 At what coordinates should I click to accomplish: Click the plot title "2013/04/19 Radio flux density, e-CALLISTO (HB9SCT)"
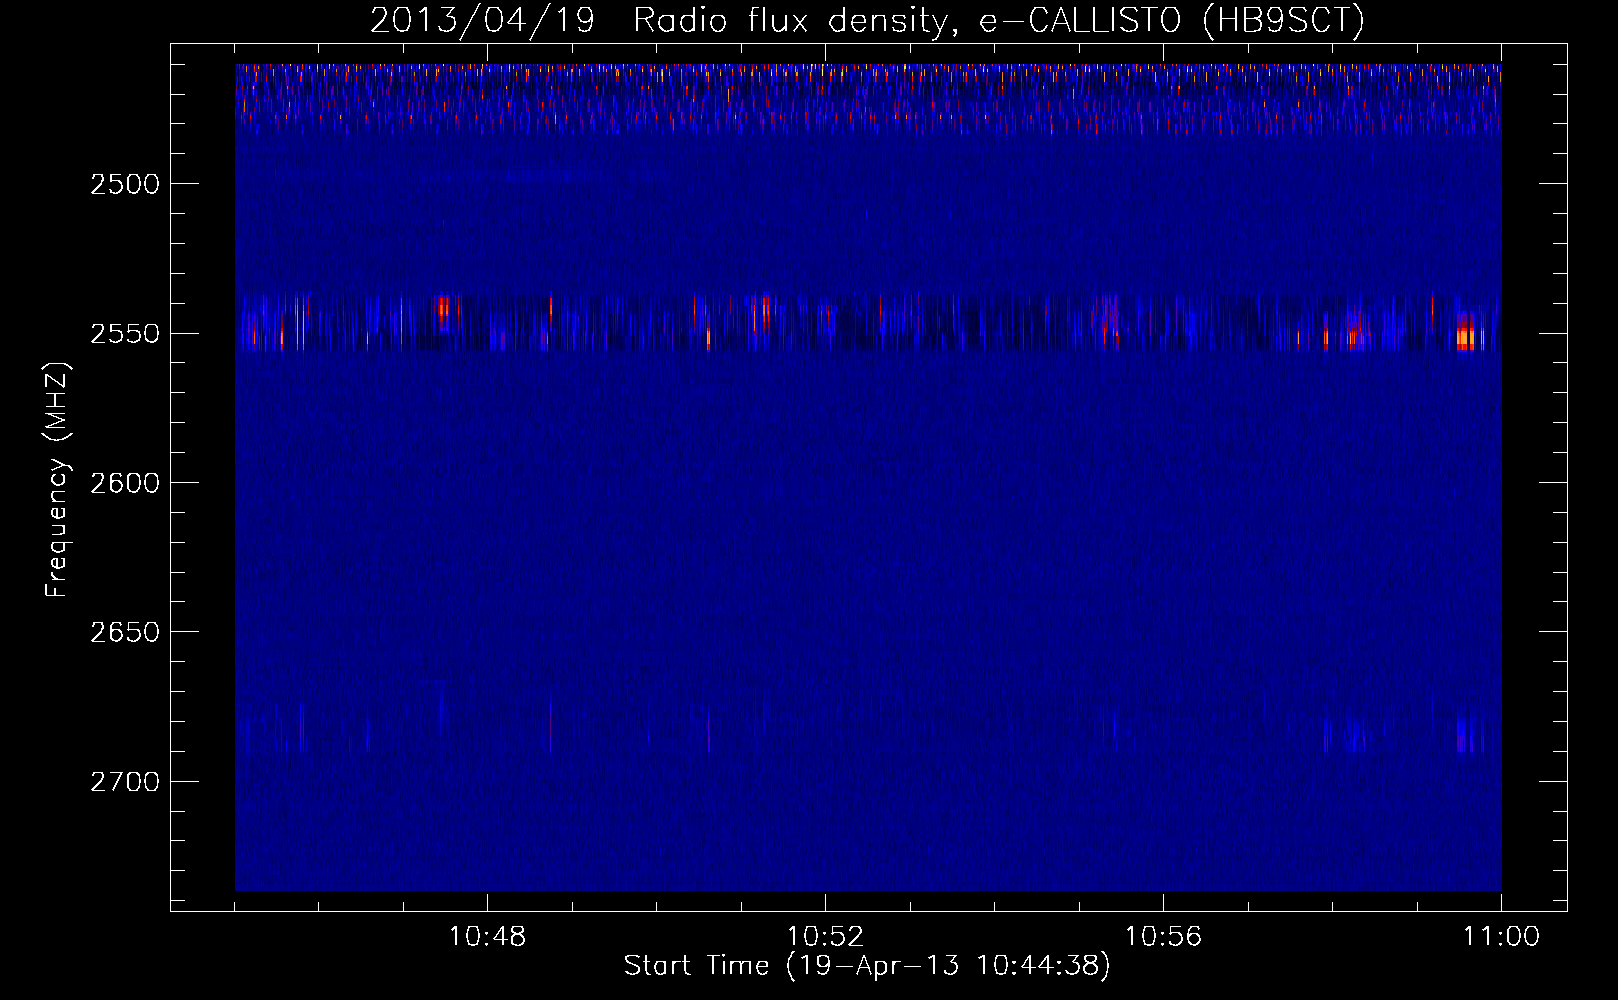coord(867,20)
